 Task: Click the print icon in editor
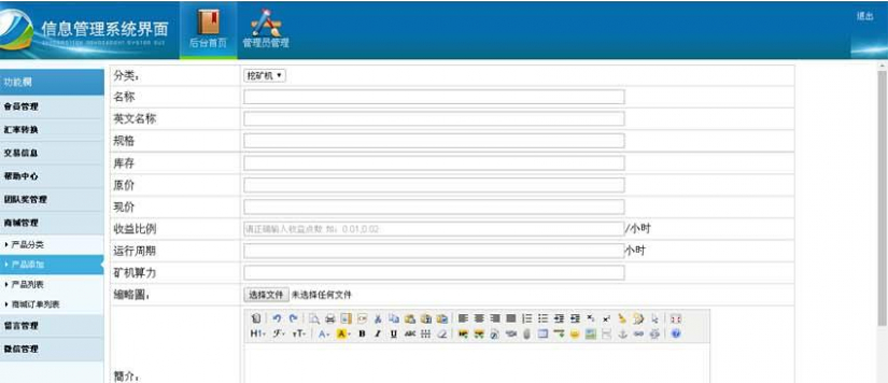pyautogui.click(x=330, y=319)
